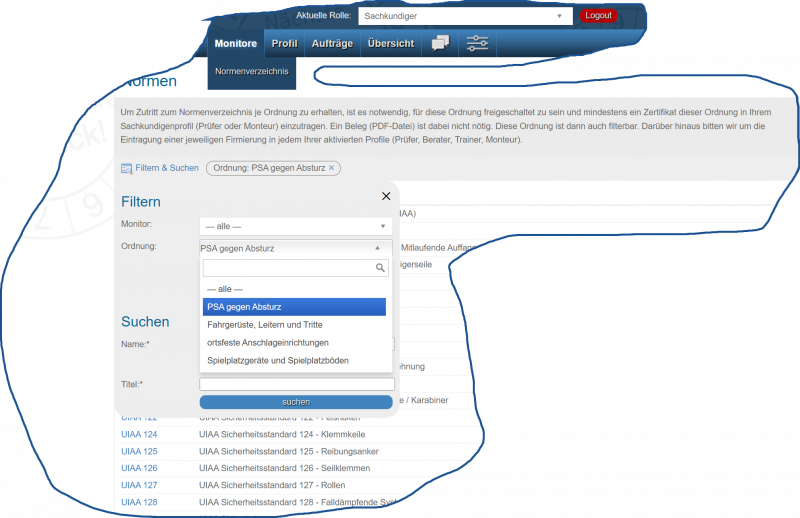Go to the Aufträge menu
The height and width of the screenshot is (518, 800).
point(332,44)
